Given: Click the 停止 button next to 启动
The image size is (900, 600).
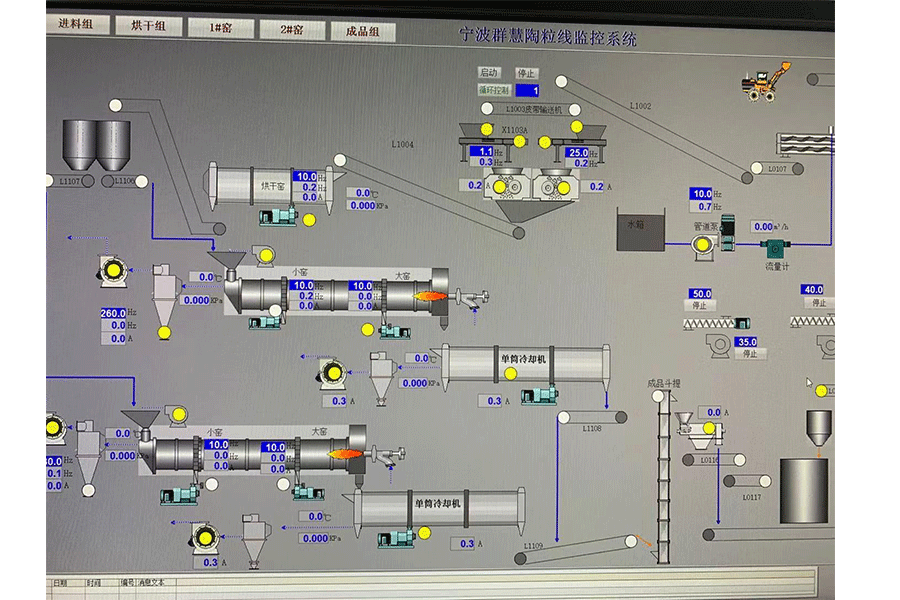Looking at the screenshot, I should click(x=526, y=73).
